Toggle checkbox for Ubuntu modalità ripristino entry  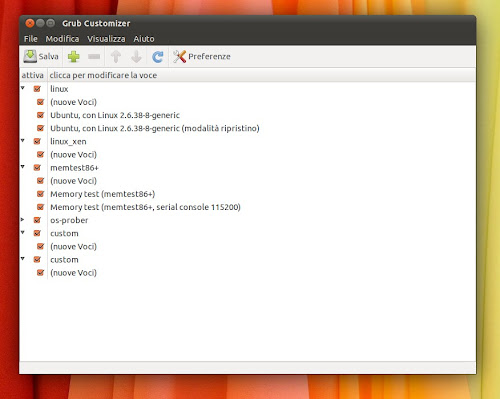[40, 128]
